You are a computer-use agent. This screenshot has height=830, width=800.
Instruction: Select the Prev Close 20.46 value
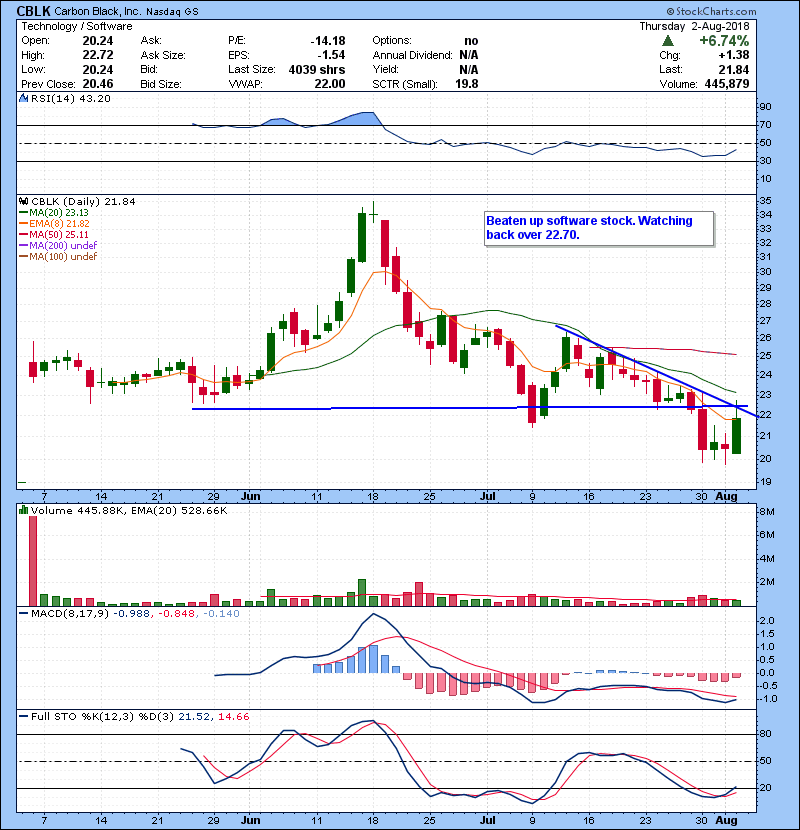pyautogui.click(x=98, y=84)
